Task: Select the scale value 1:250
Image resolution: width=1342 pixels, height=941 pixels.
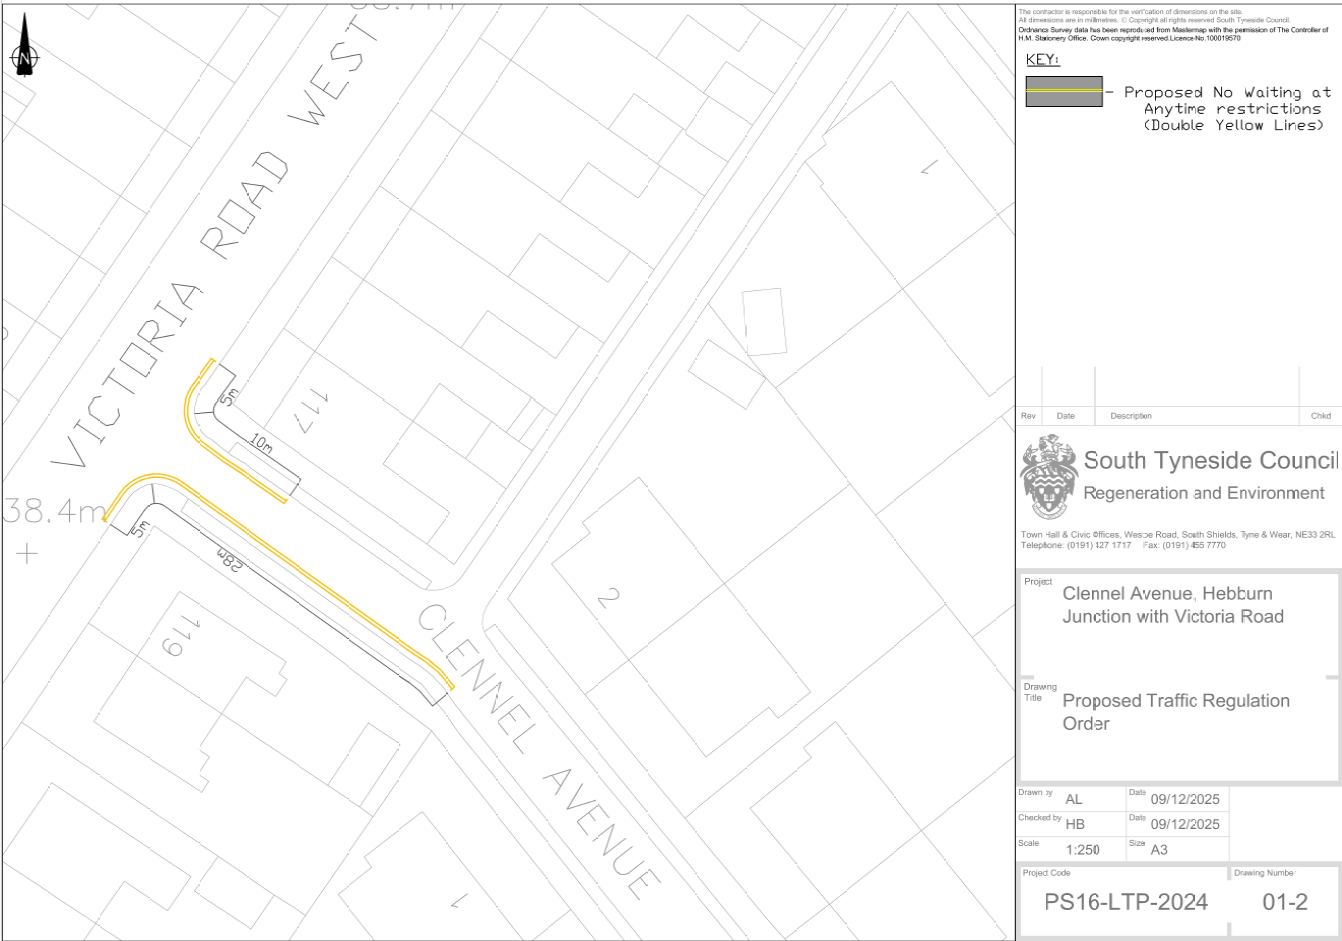Action: coord(1082,850)
